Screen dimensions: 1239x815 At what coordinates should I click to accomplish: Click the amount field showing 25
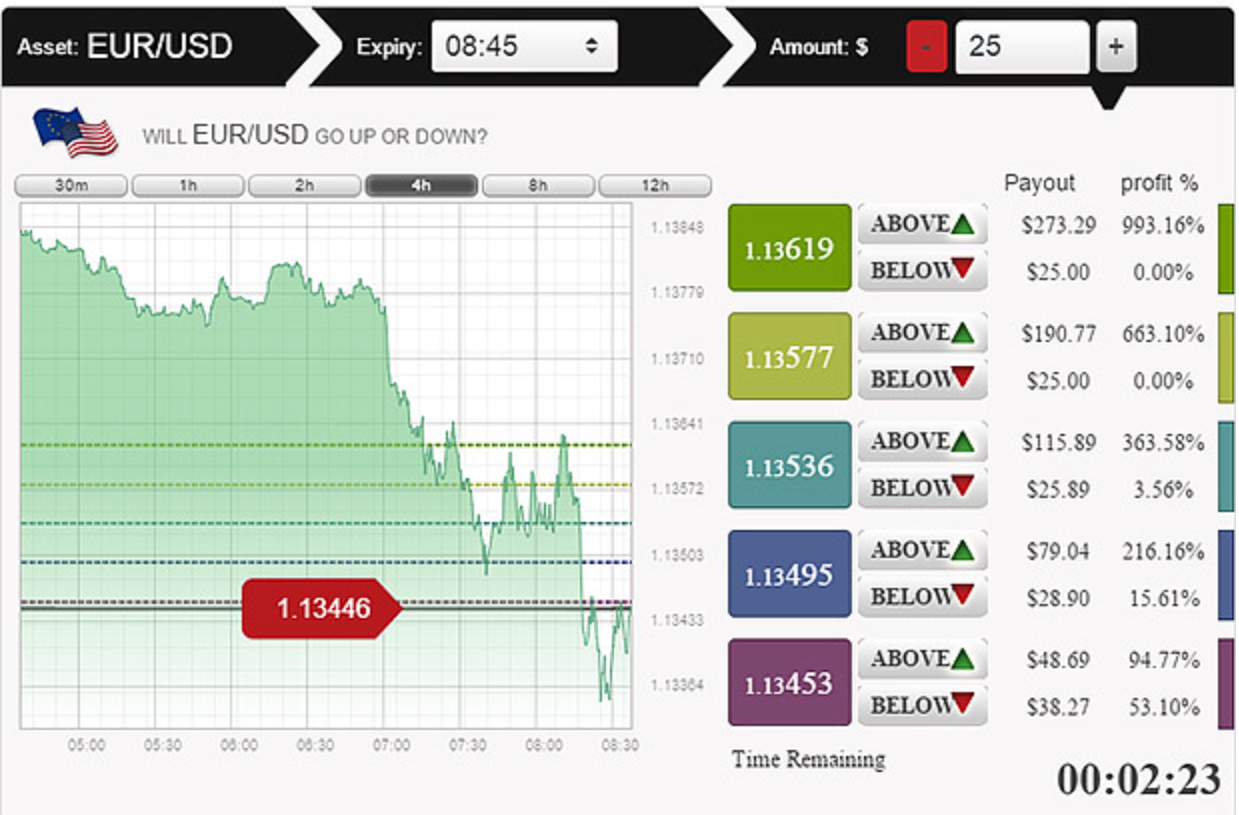[1021, 45]
